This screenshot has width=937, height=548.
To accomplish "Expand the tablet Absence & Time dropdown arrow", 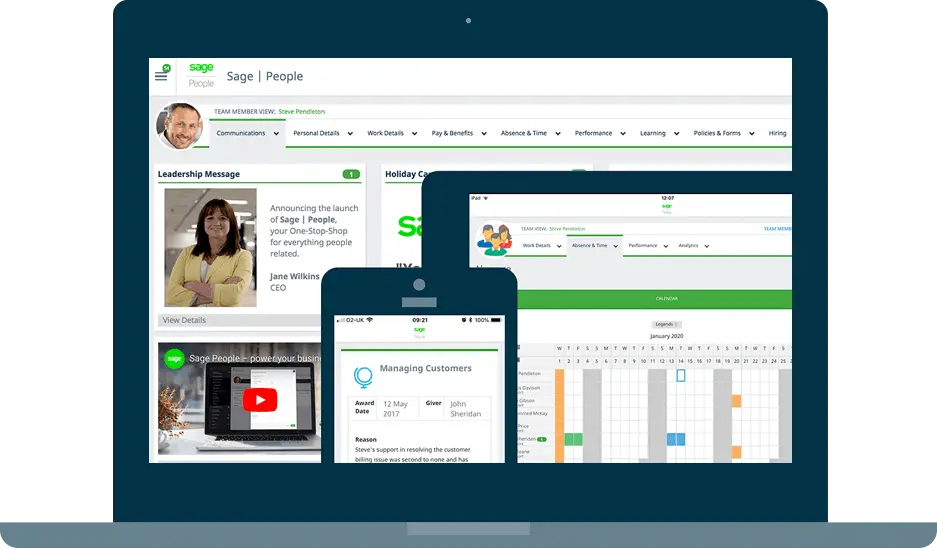I will (x=616, y=246).
